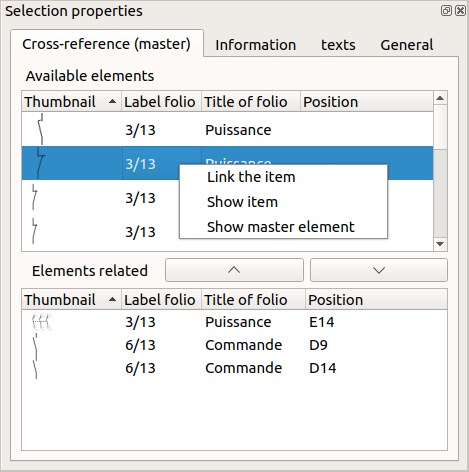Select the third contact thumbnail in Available elements

coord(34,197)
